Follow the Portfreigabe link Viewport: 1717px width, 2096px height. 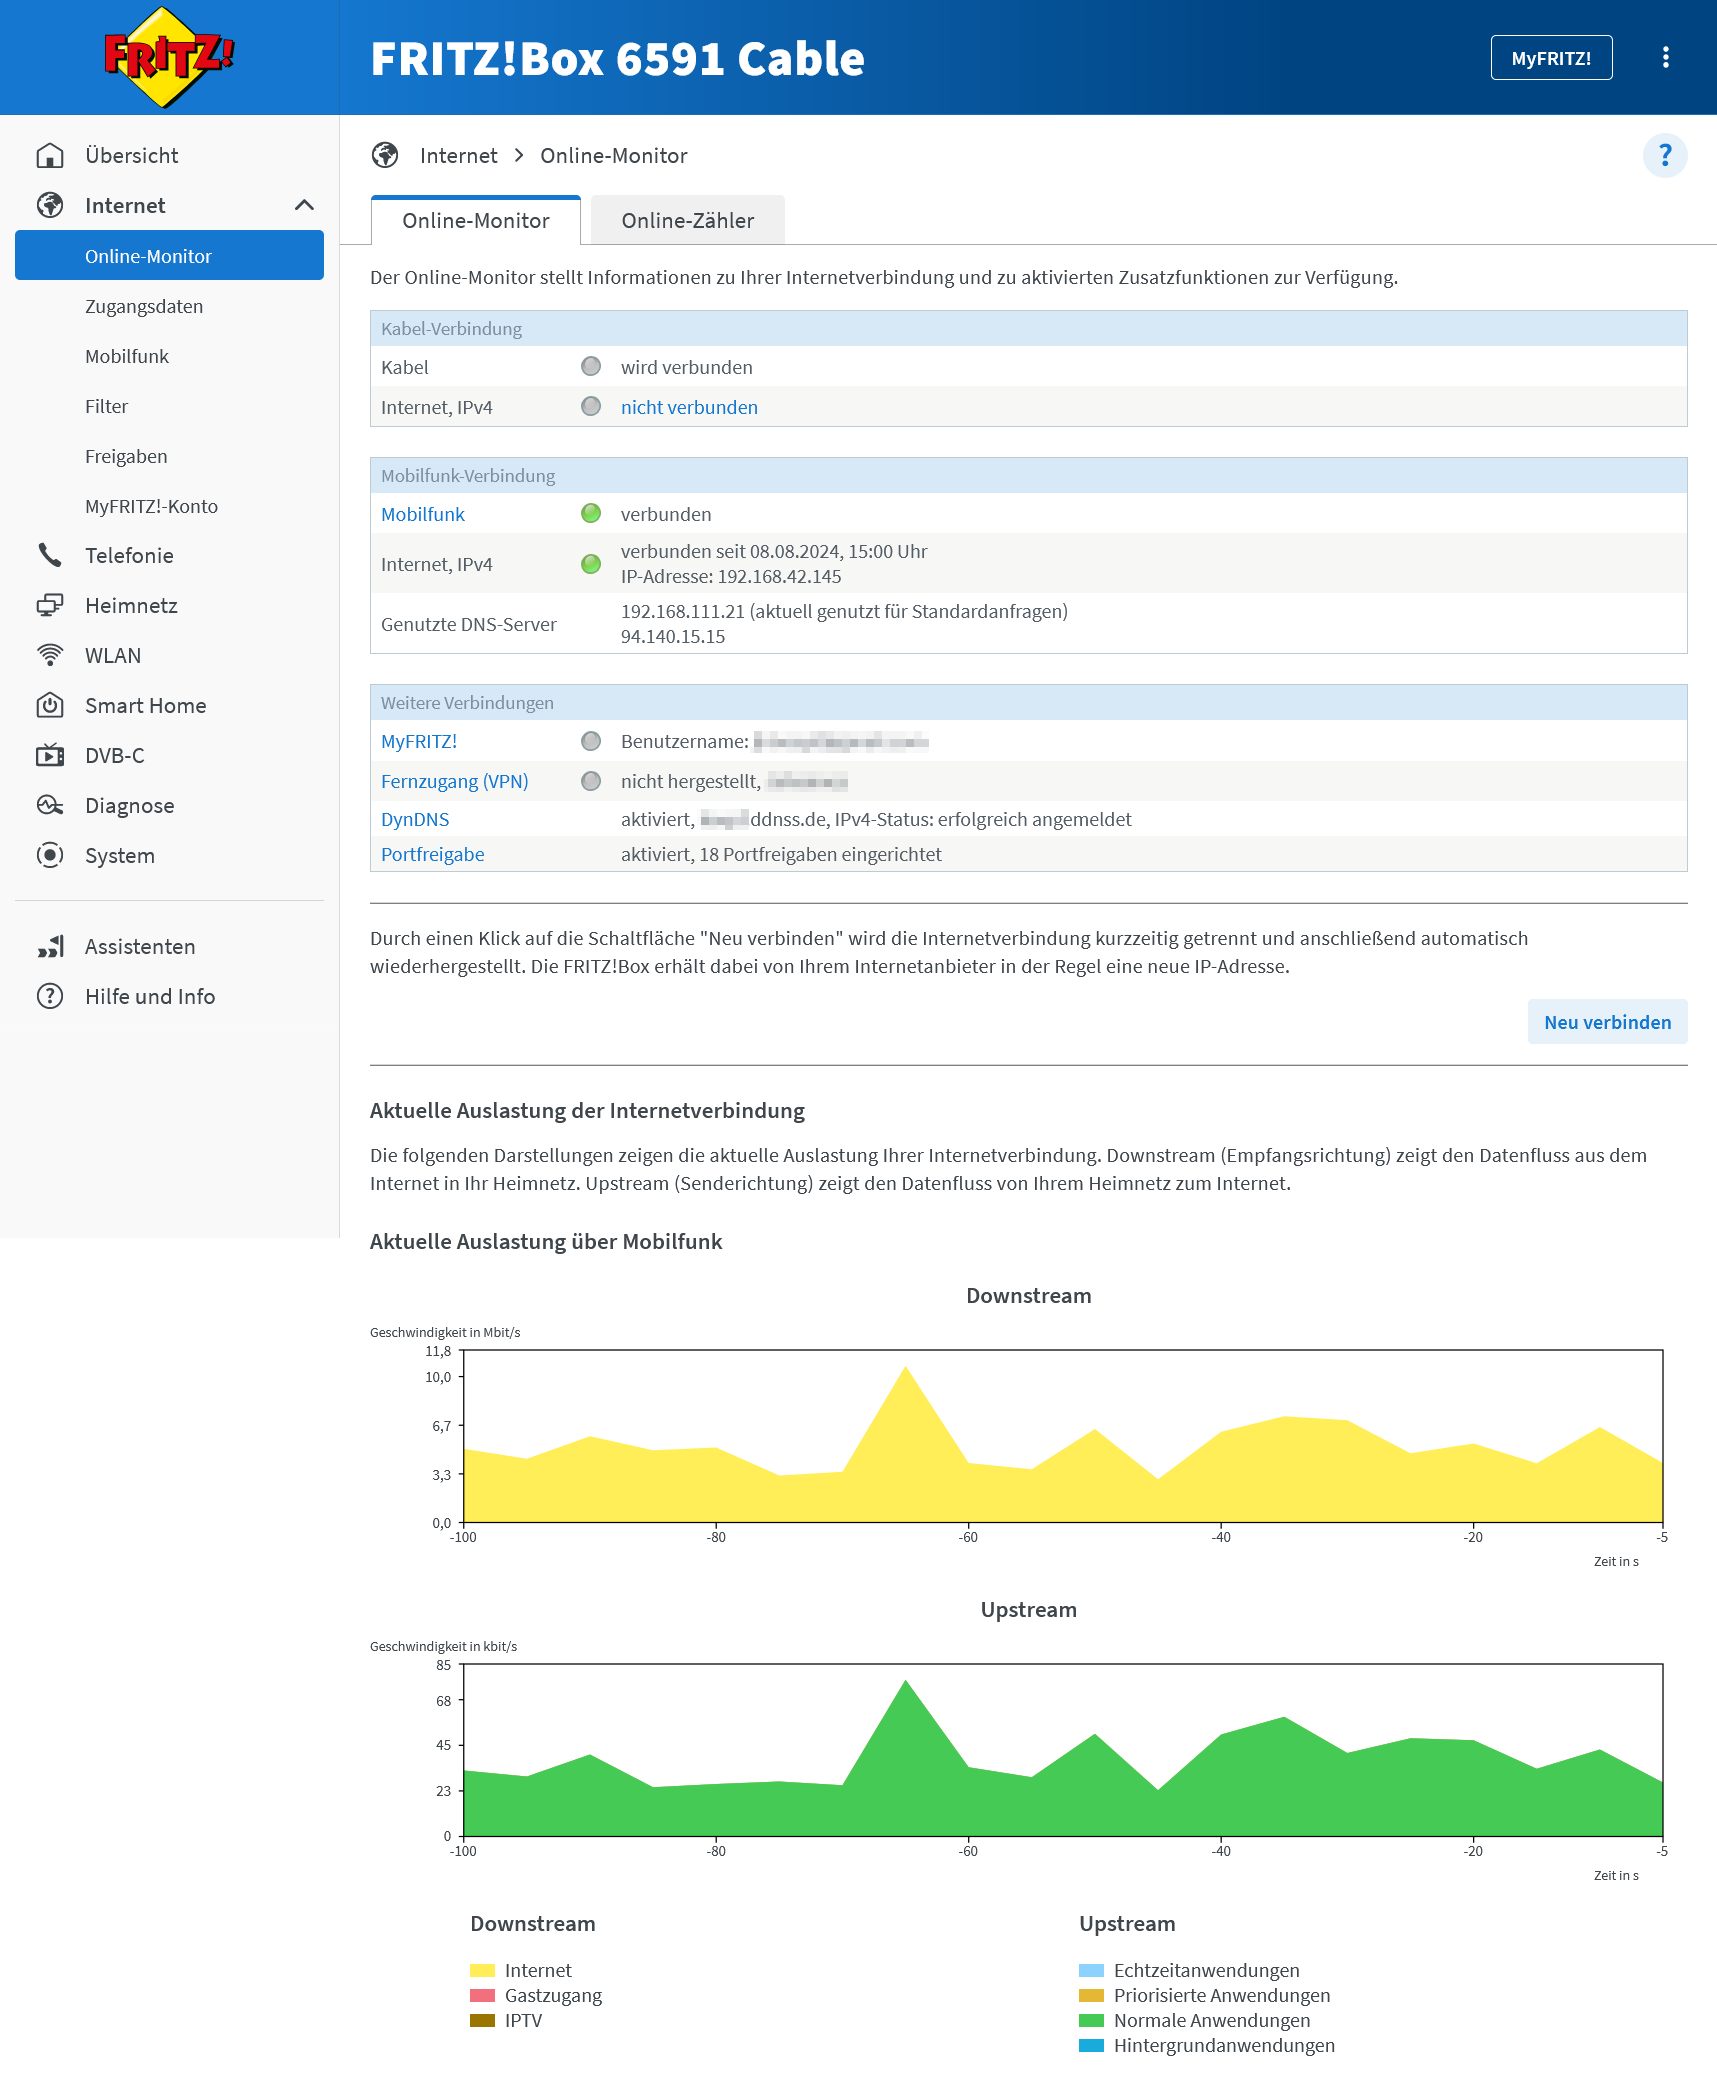433,854
